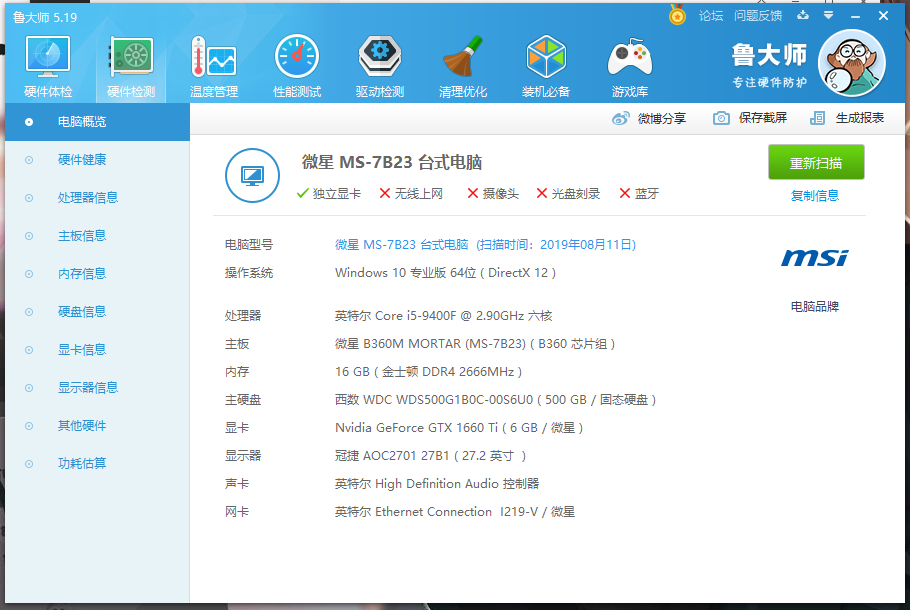Image resolution: width=910 pixels, height=610 pixels.
Task: Open 驱动检测 driver detection
Action: coord(380,66)
